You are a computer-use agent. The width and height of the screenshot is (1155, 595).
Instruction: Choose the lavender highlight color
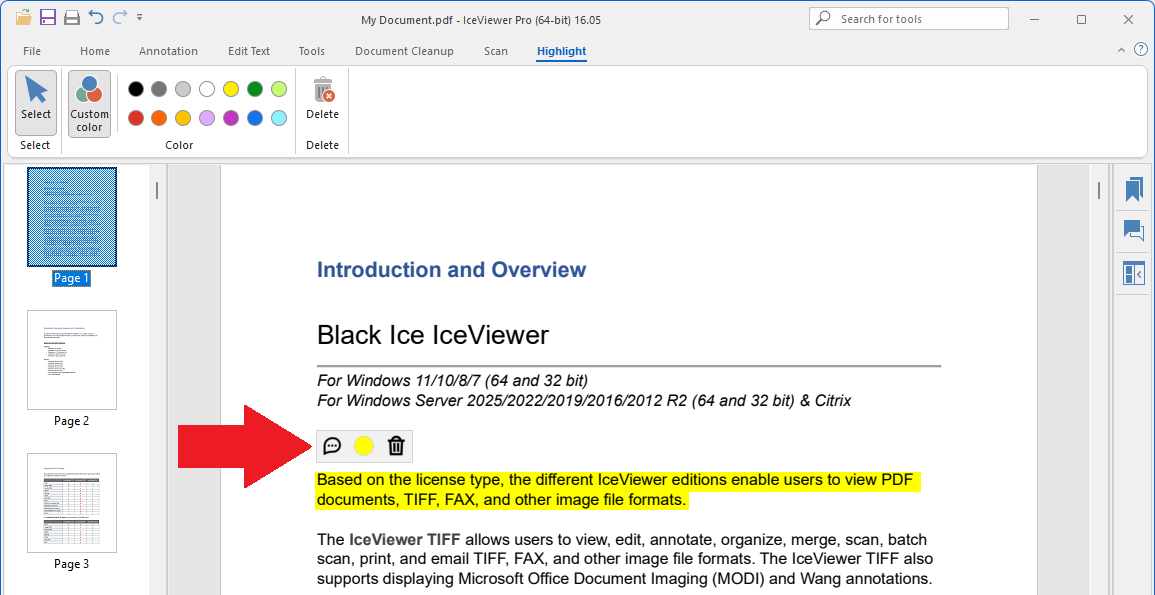pos(207,118)
